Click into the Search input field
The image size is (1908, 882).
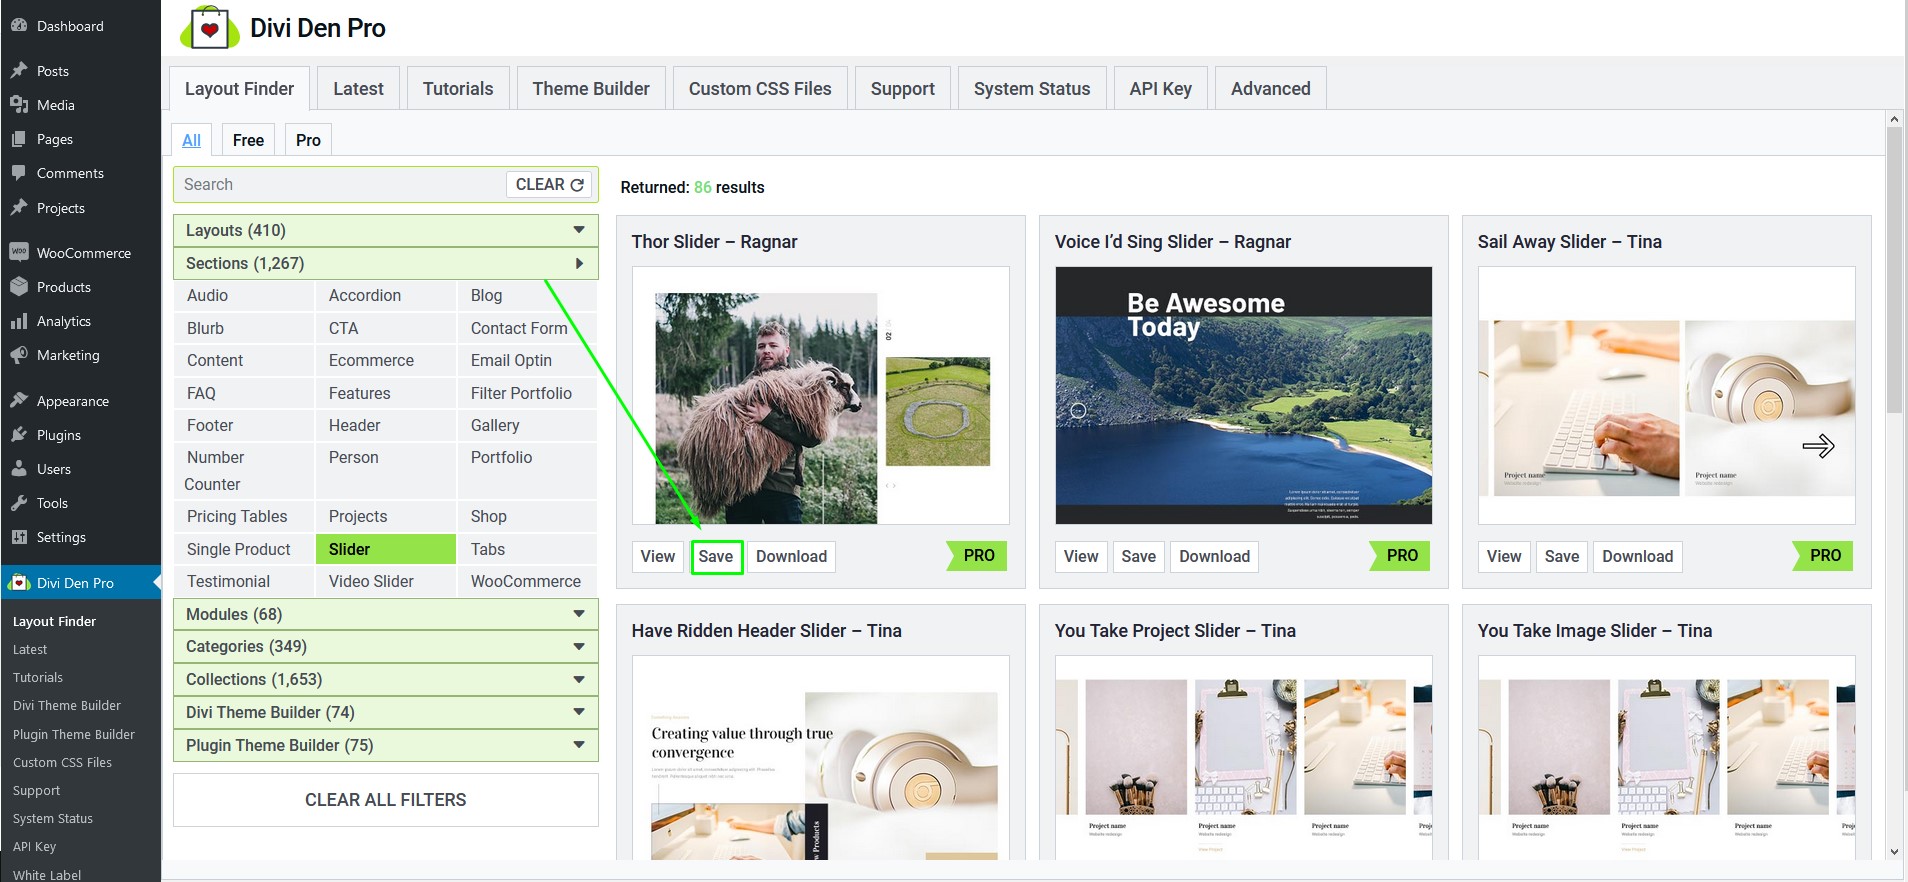coord(340,185)
